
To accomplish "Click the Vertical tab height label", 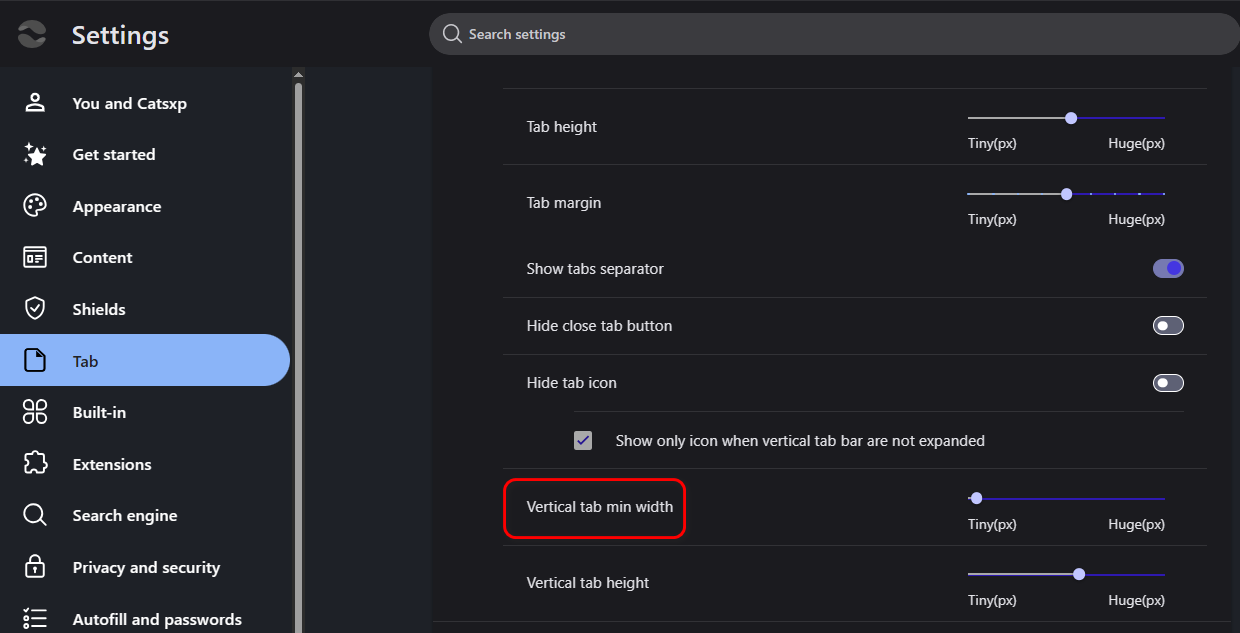I will 588,583.
